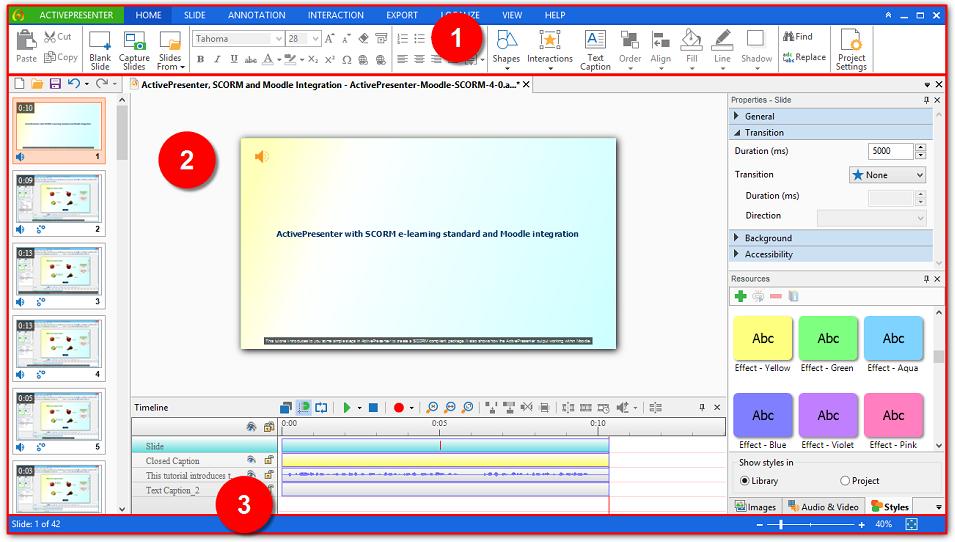Expand the General properties section

(x=831, y=116)
